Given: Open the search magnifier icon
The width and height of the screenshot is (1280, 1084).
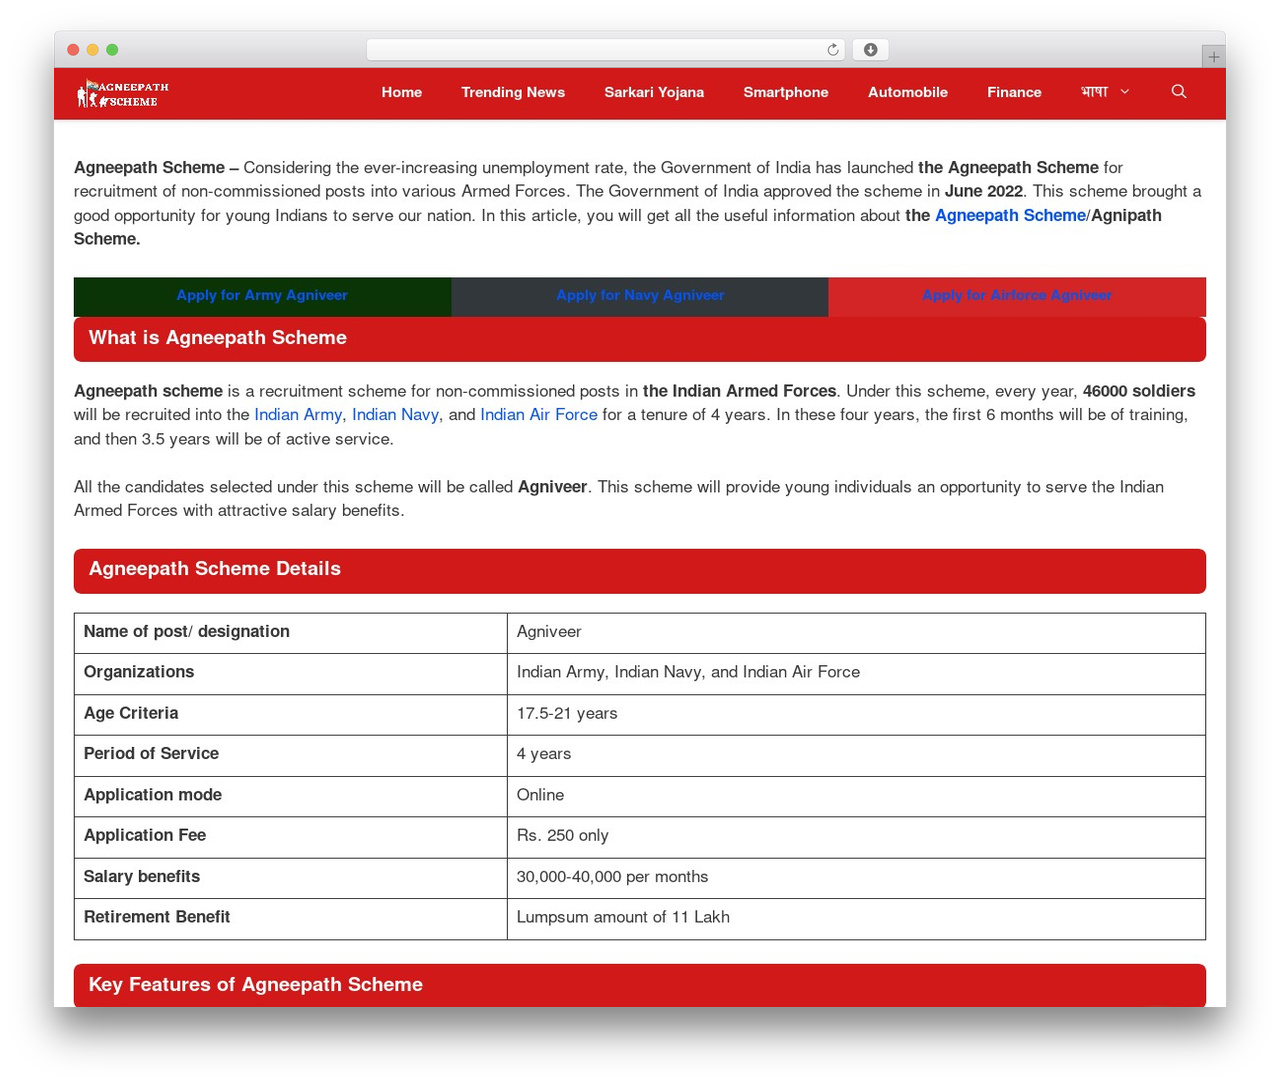Looking at the screenshot, I should coord(1179,92).
